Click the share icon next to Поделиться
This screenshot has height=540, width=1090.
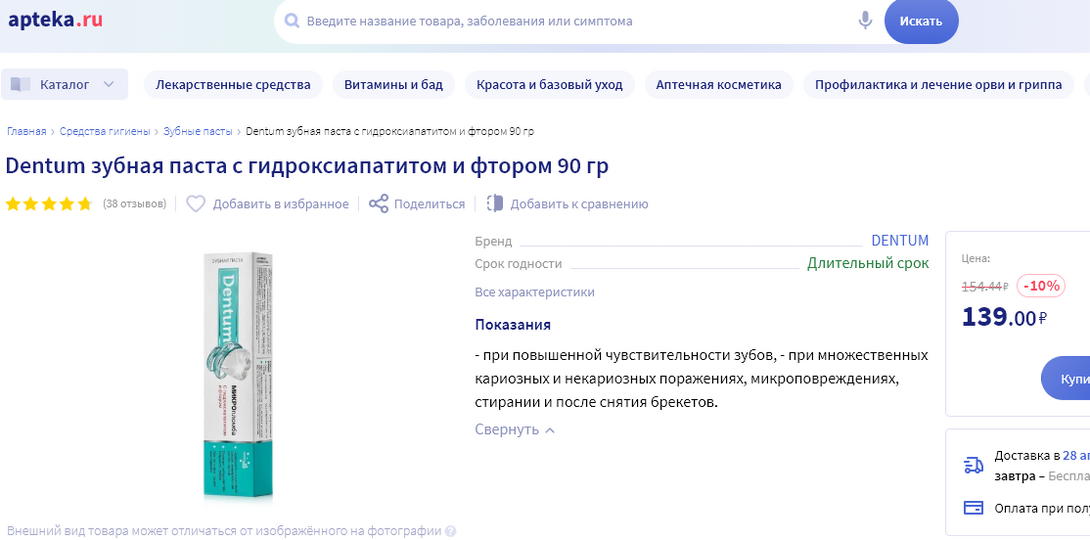pos(378,204)
